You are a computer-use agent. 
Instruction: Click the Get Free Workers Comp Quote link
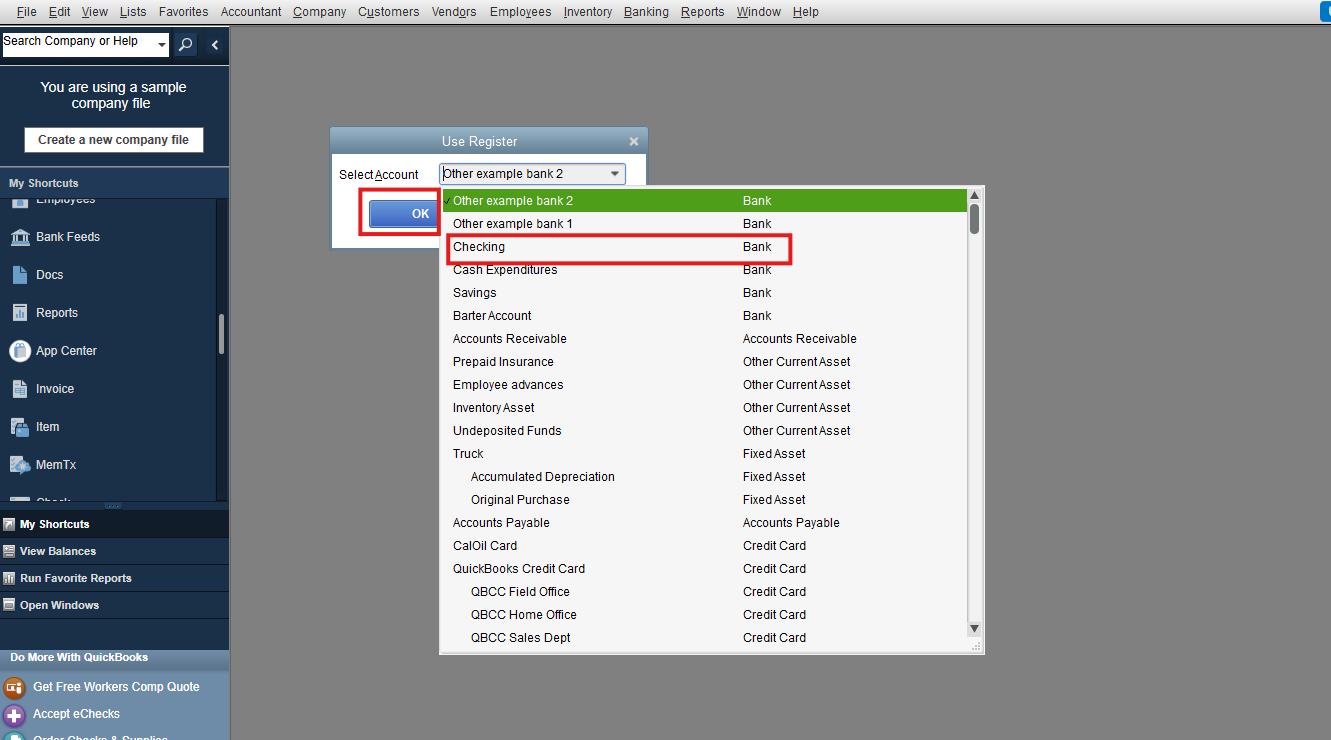[x=116, y=687]
